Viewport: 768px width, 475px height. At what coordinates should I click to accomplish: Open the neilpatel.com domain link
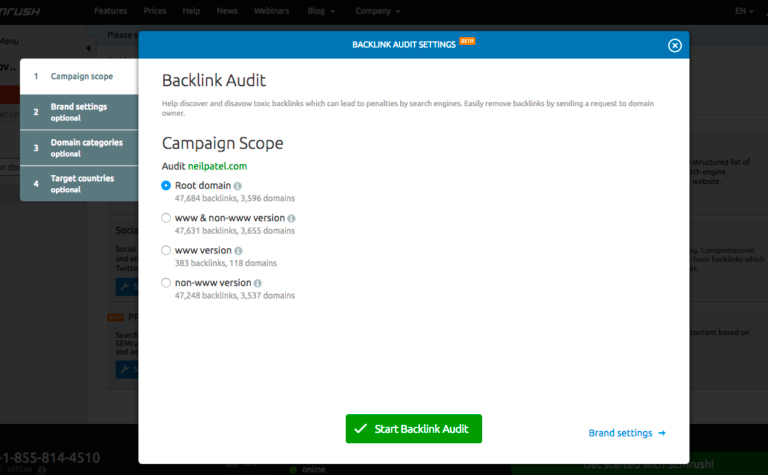coord(217,166)
